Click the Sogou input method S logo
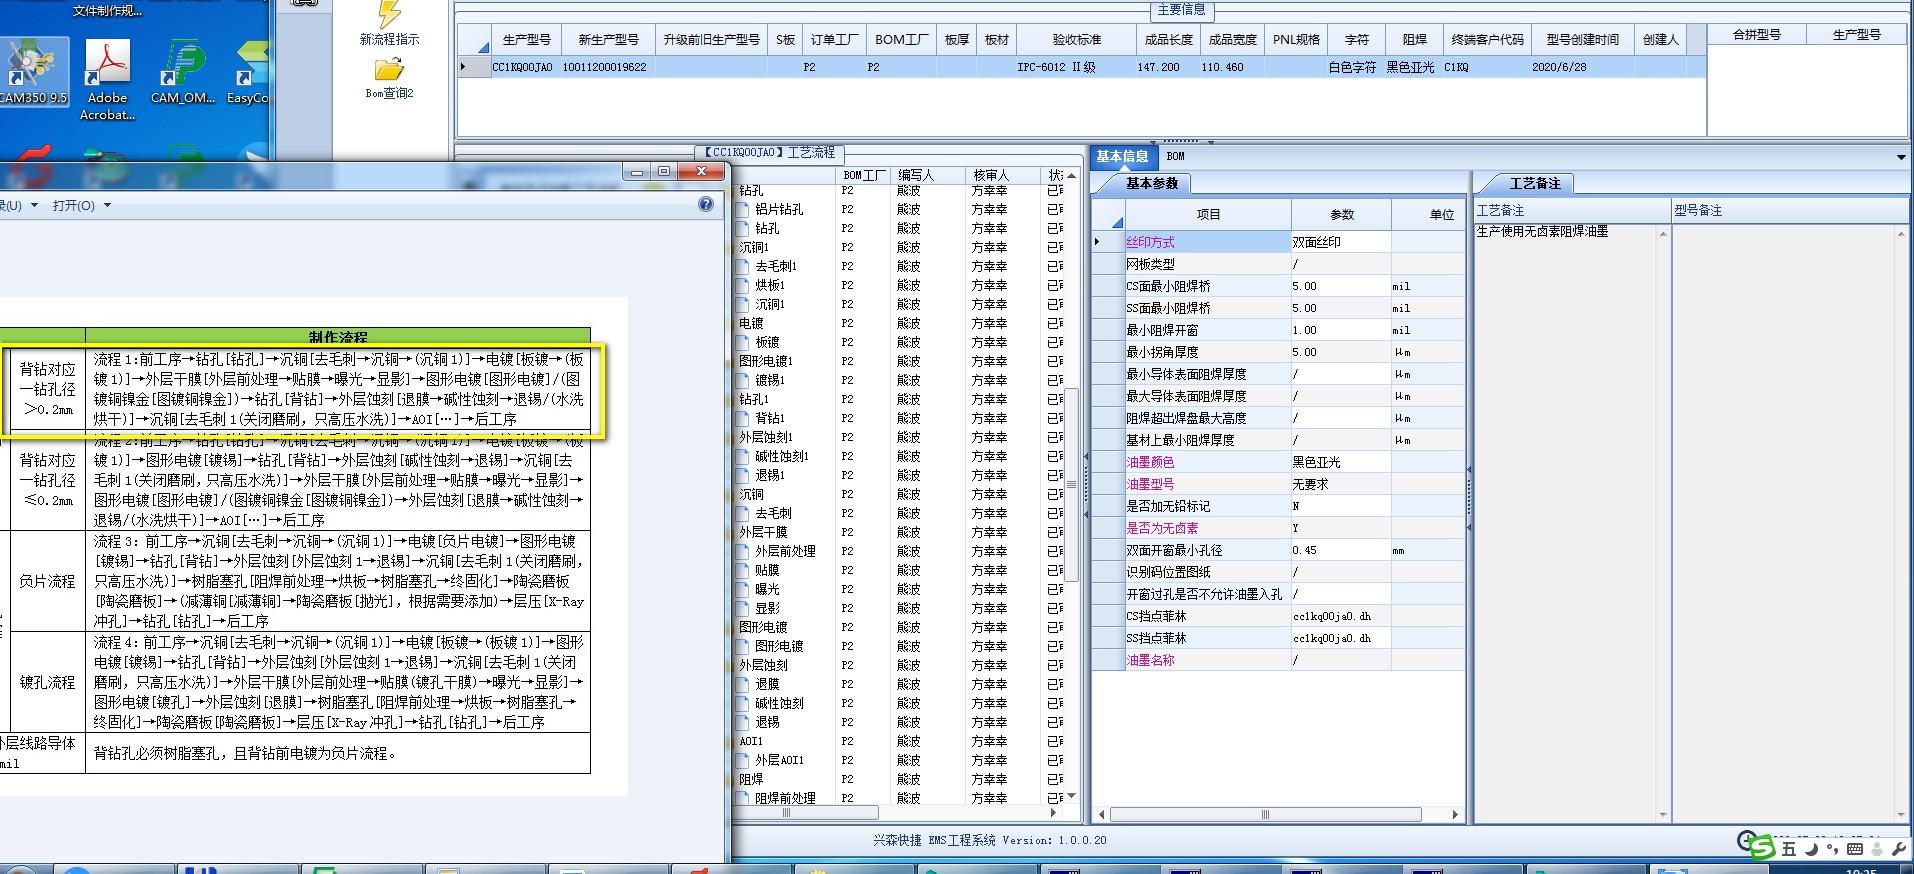1914x874 pixels. click(x=1762, y=848)
